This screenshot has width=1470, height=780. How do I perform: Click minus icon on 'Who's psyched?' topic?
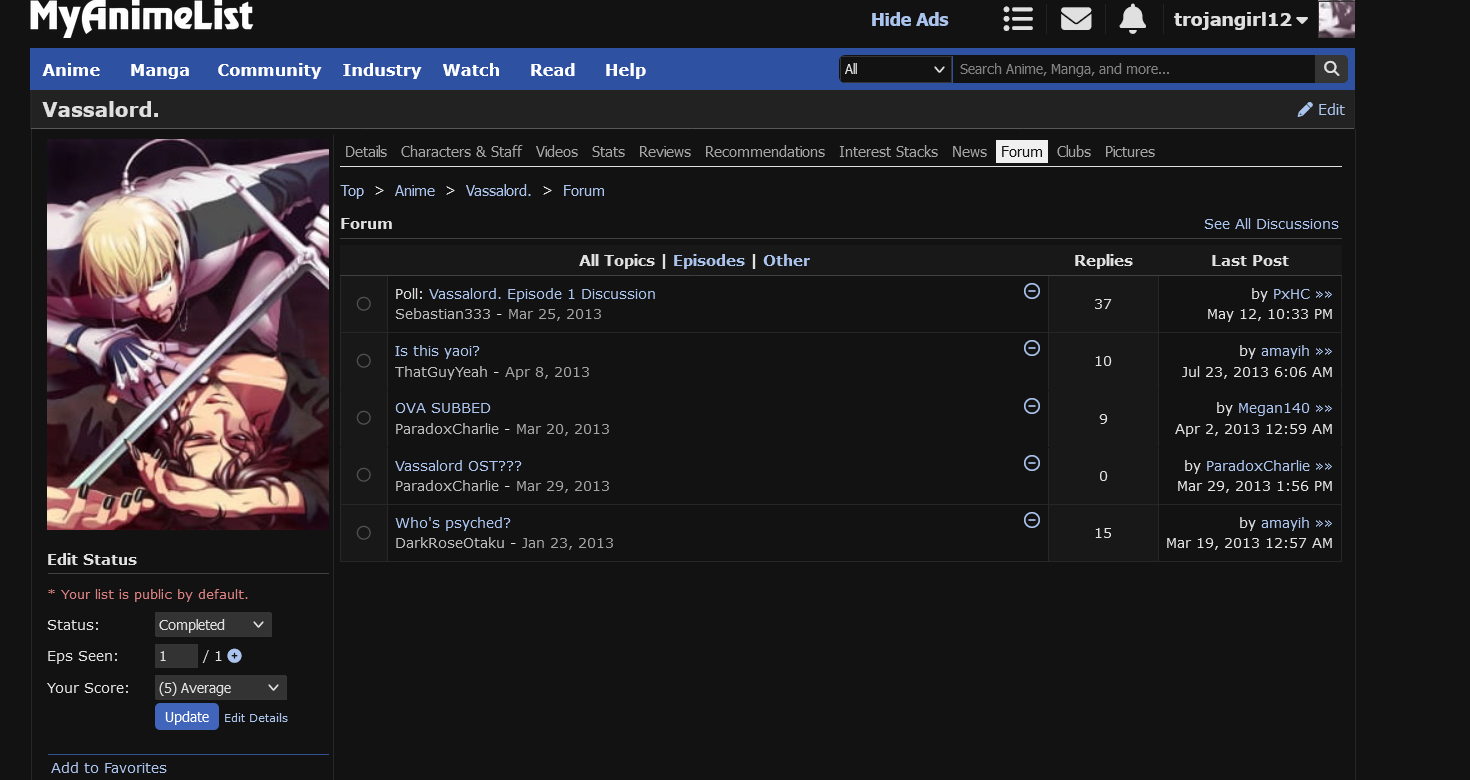coord(1032,520)
